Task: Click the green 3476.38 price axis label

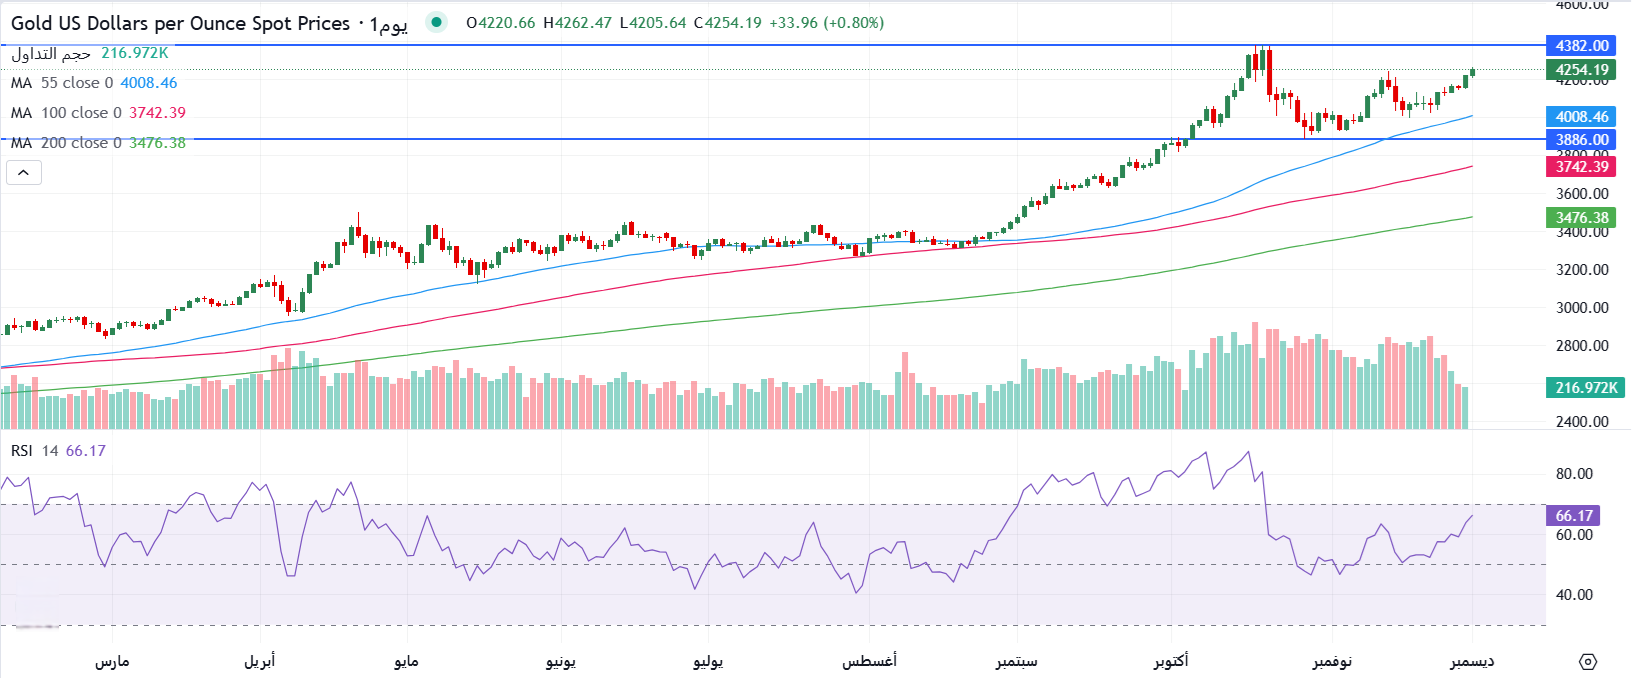Action: [1581, 218]
